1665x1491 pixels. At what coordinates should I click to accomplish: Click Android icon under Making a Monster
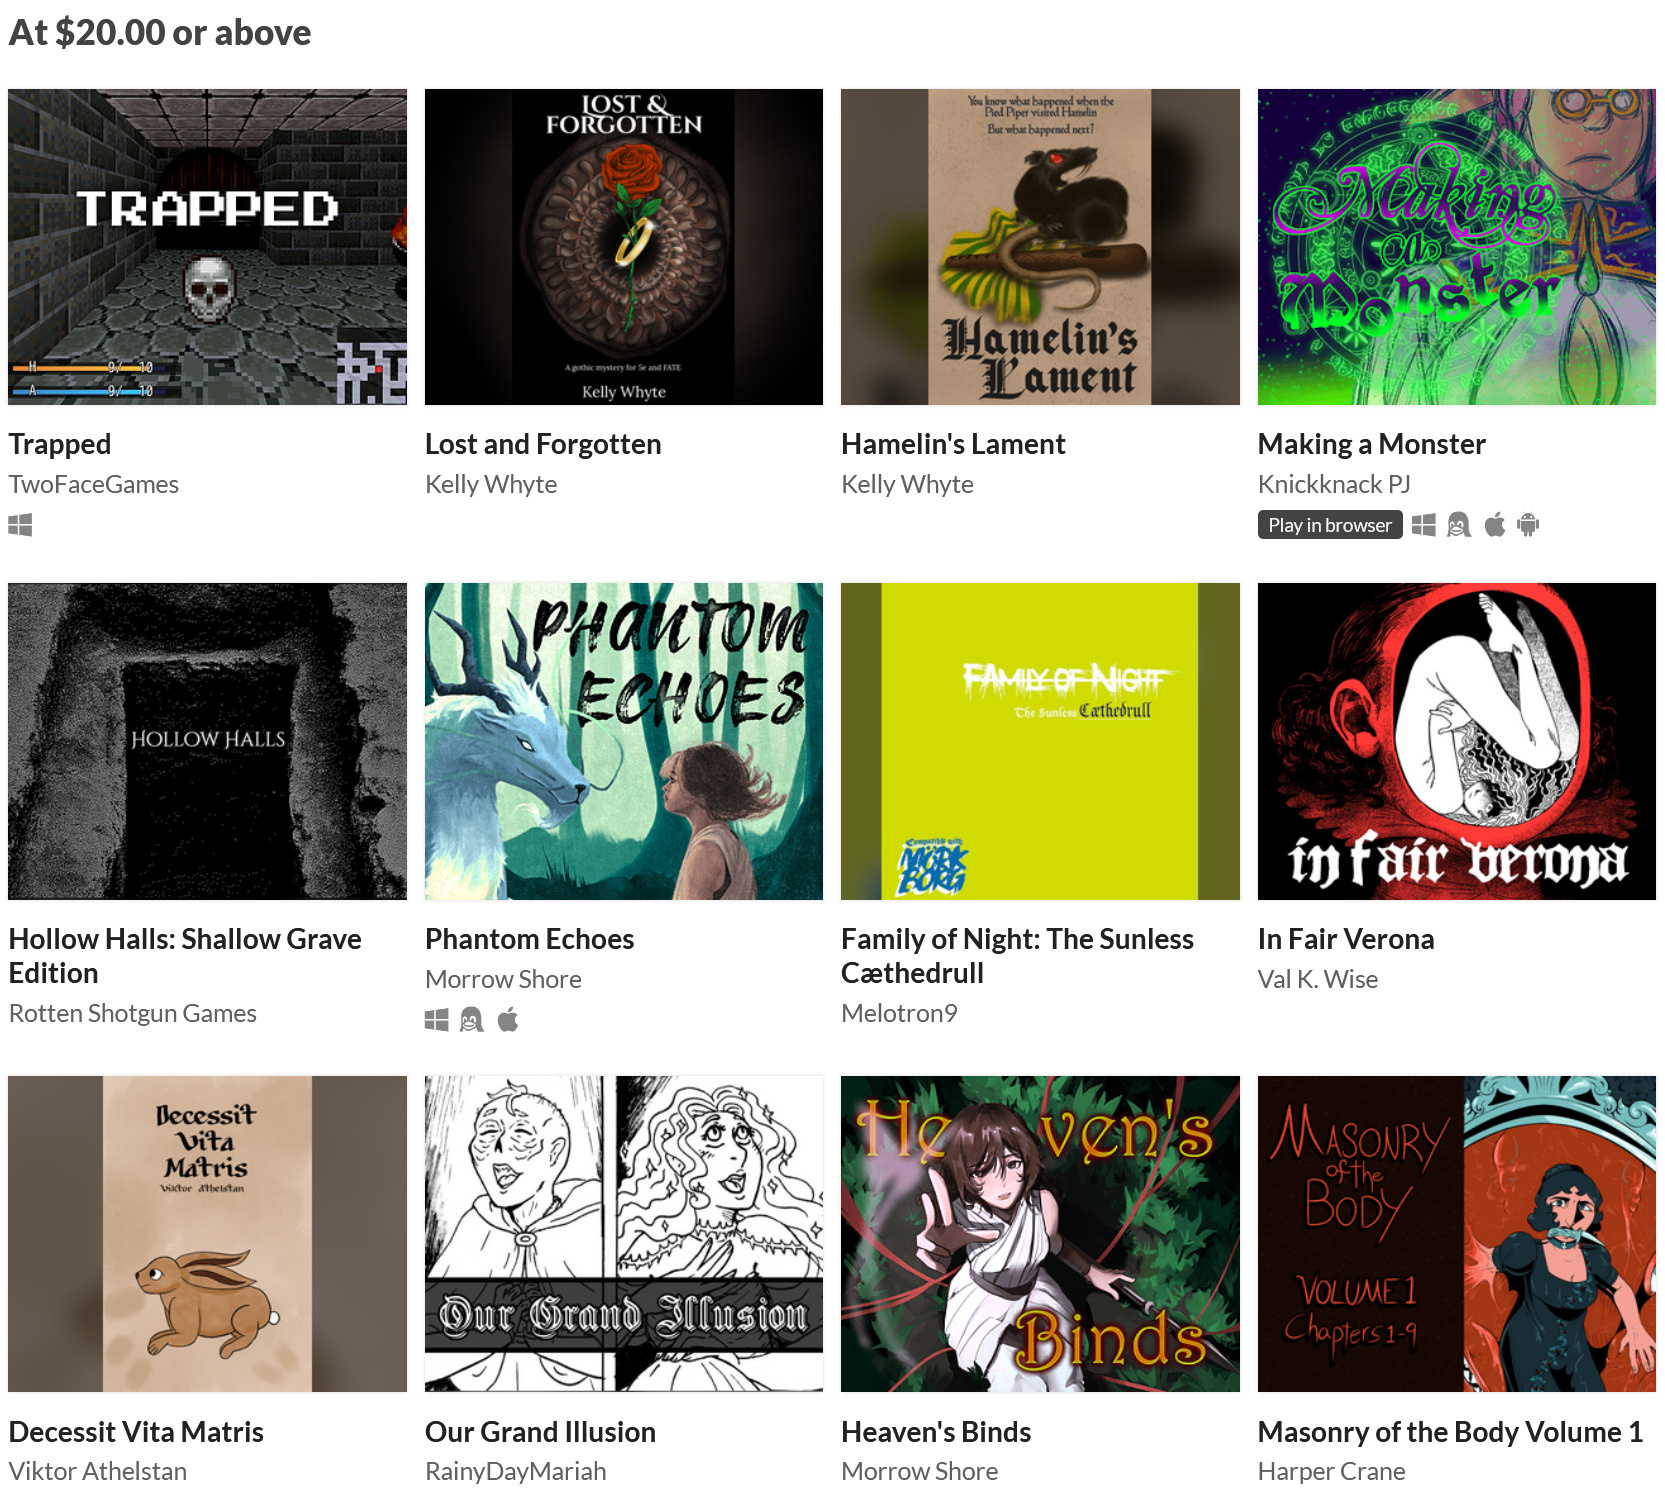click(x=1528, y=525)
